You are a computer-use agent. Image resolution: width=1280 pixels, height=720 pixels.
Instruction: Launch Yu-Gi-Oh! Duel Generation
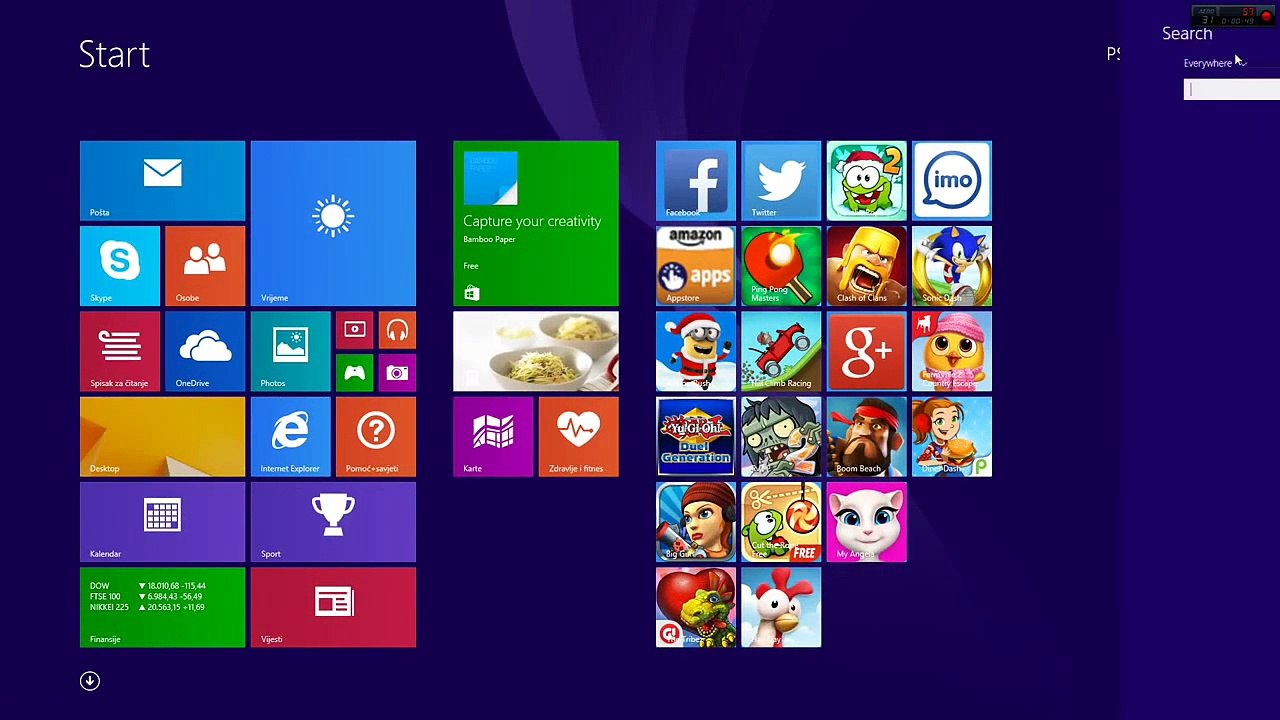tap(696, 437)
